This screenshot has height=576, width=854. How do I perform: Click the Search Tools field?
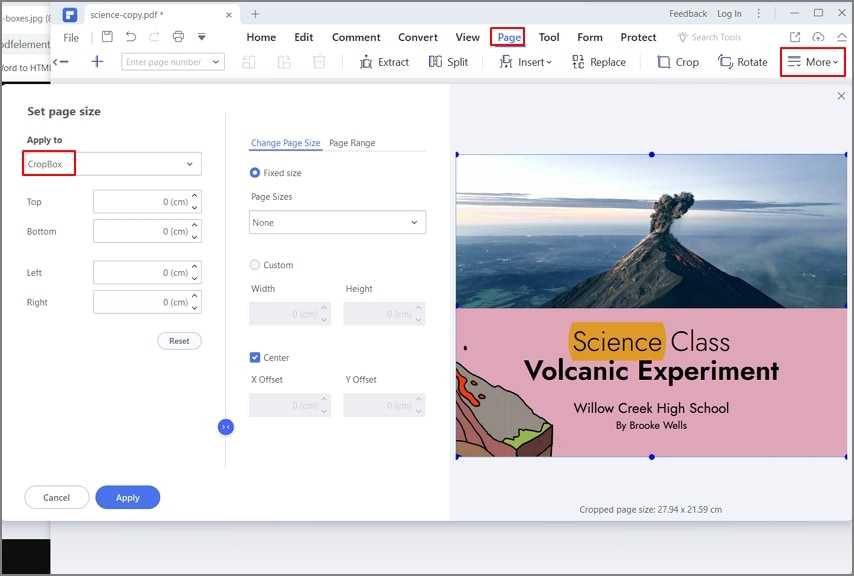click(710, 37)
